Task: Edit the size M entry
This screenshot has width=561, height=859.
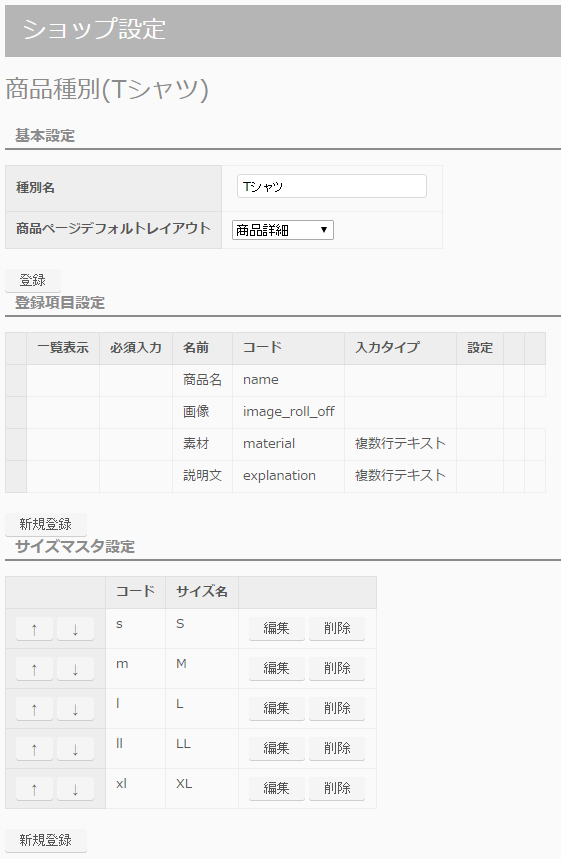Action: pos(277,668)
